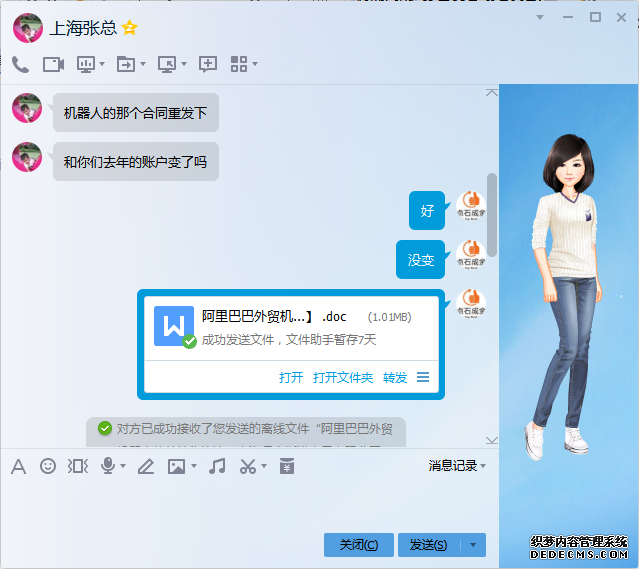Click the chat scroll up arrow
The height and width of the screenshot is (569, 639).
pyautogui.click(x=492, y=93)
